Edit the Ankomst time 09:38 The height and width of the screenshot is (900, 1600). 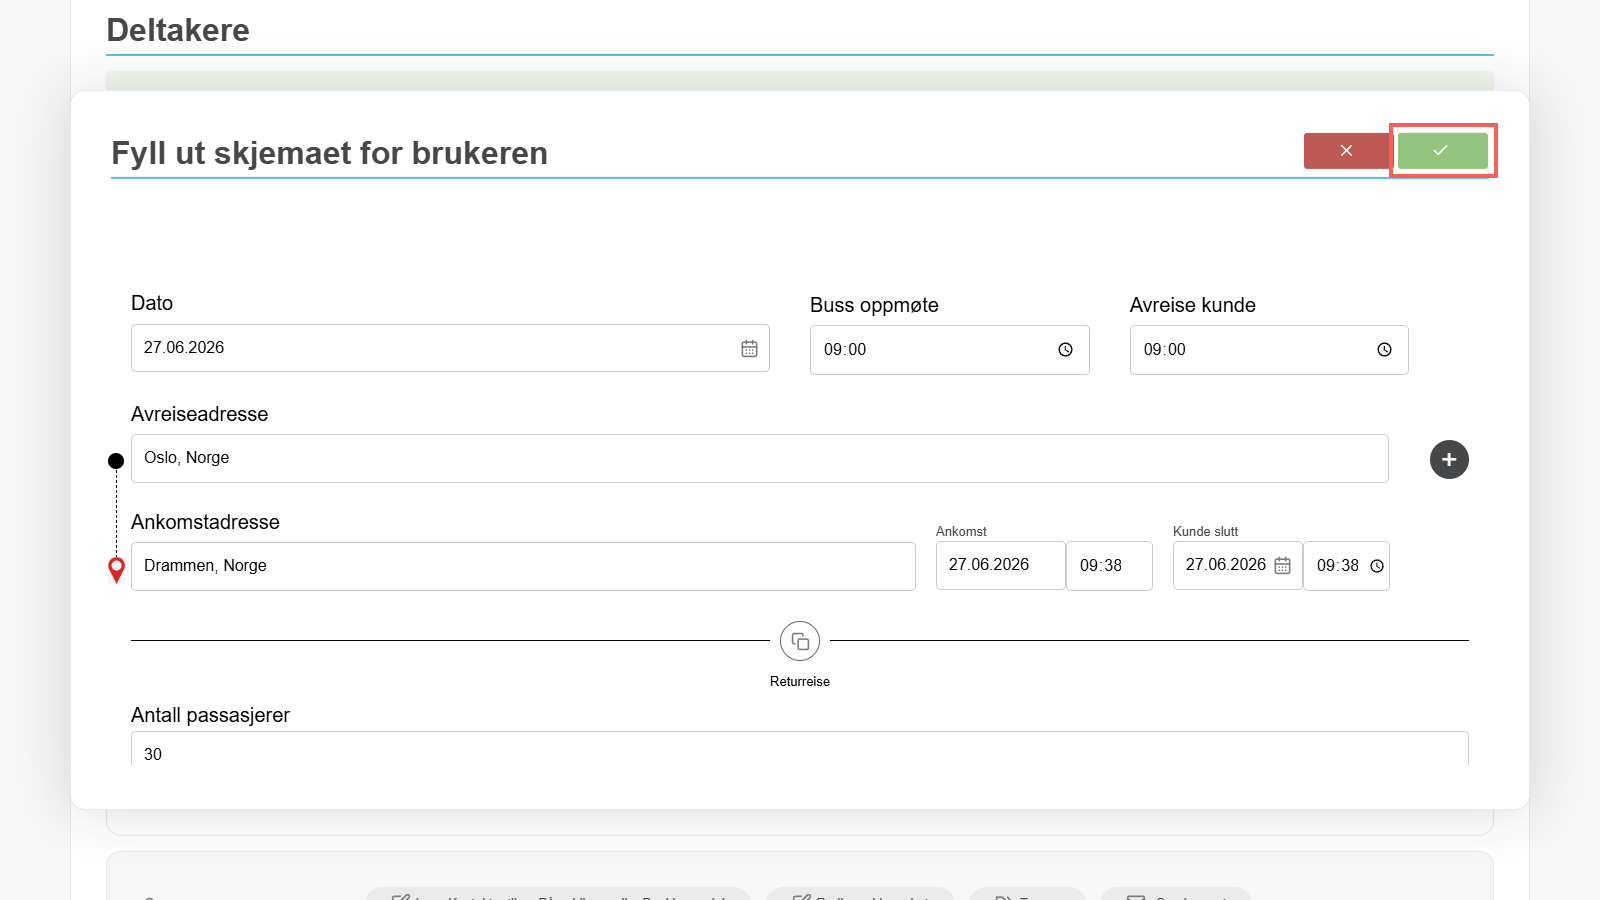point(1109,566)
